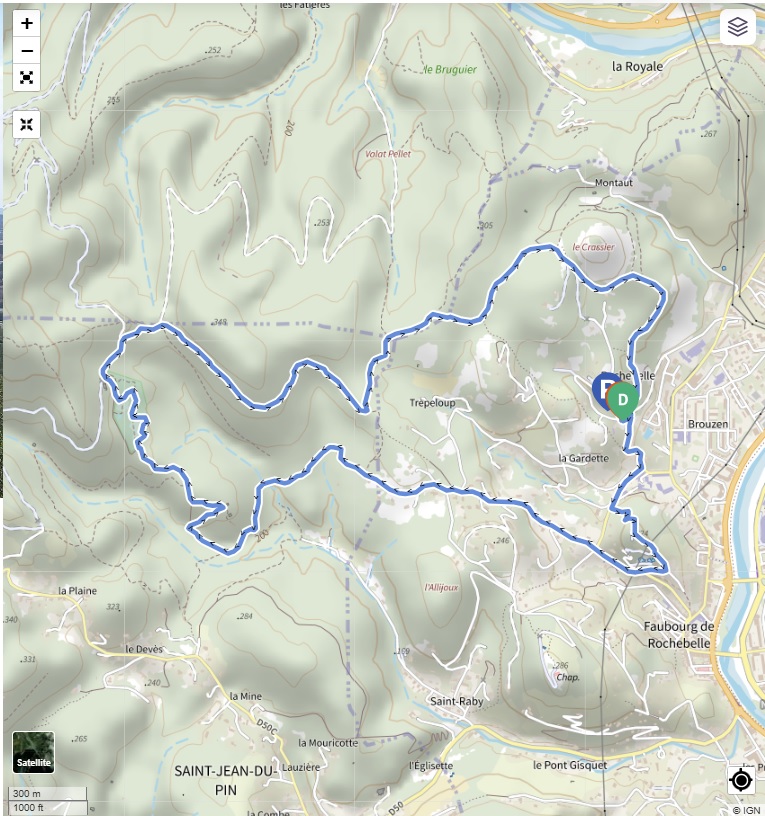Open the map layers selector
The height and width of the screenshot is (816, 765).
737,27
